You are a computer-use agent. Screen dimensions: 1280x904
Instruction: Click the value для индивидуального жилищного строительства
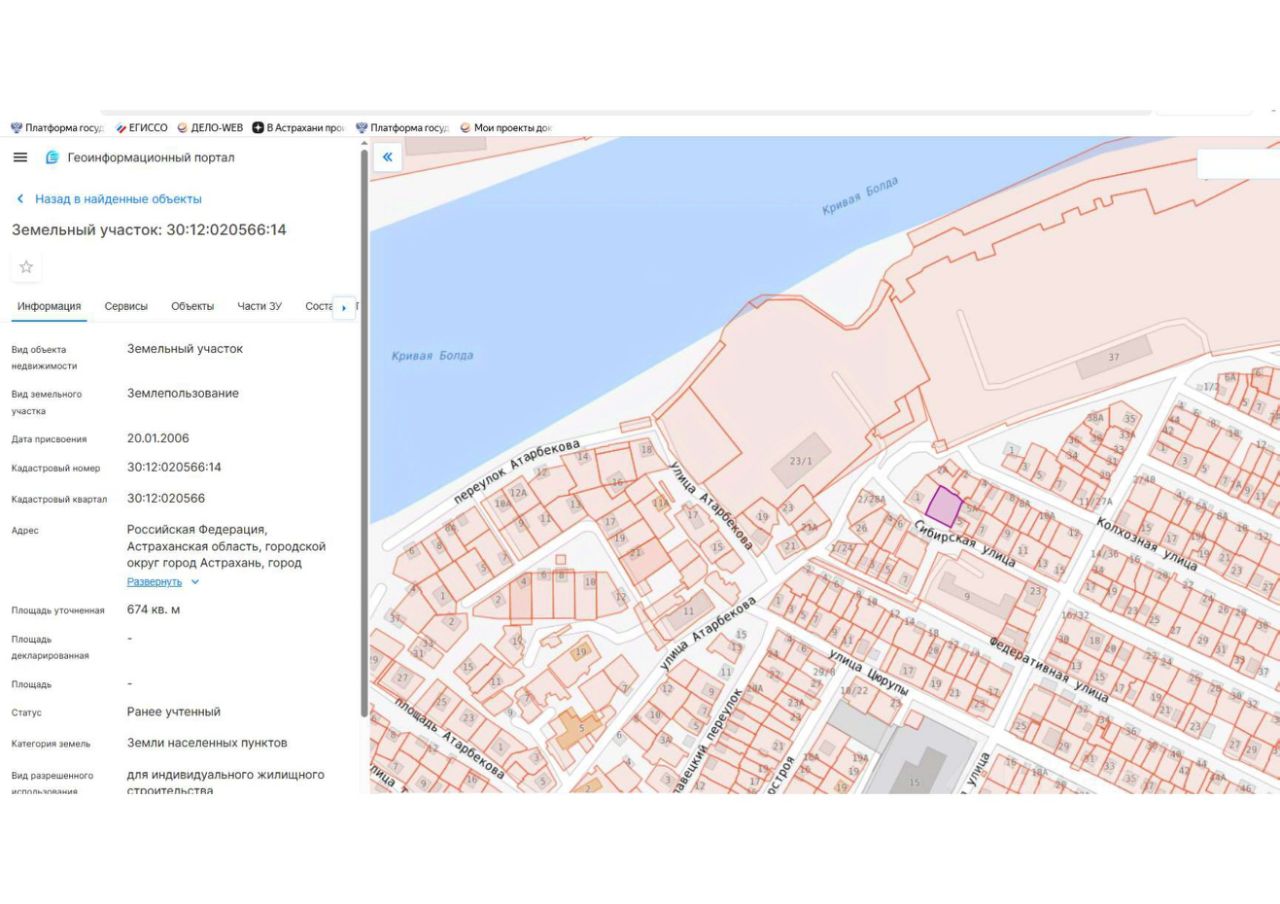tap(226, 782)
